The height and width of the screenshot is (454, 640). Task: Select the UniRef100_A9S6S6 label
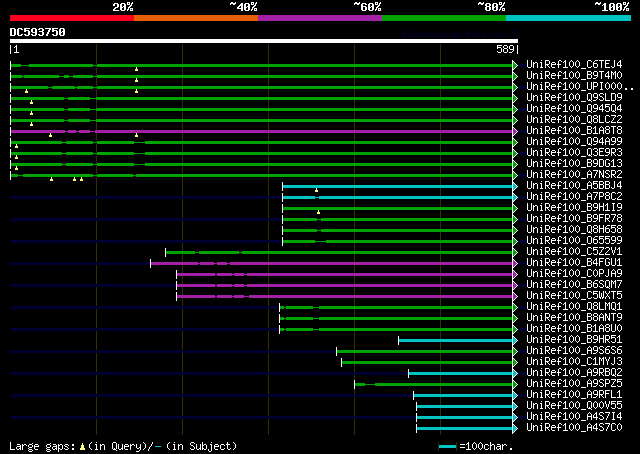(574, 351)
